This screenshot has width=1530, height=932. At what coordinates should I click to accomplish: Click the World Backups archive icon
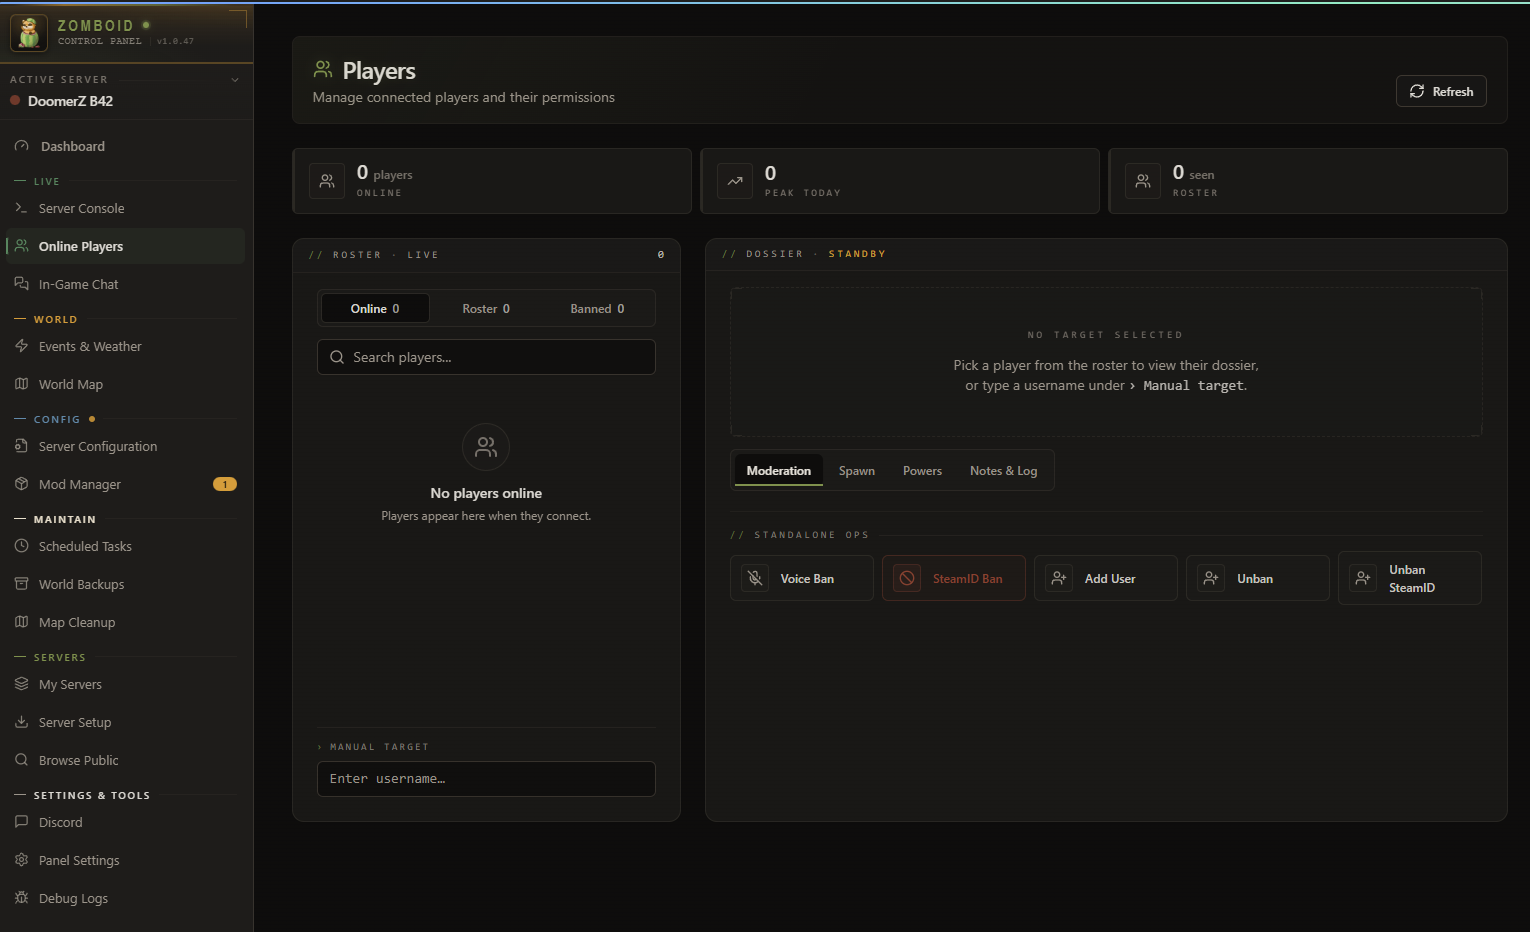[21, 584]
